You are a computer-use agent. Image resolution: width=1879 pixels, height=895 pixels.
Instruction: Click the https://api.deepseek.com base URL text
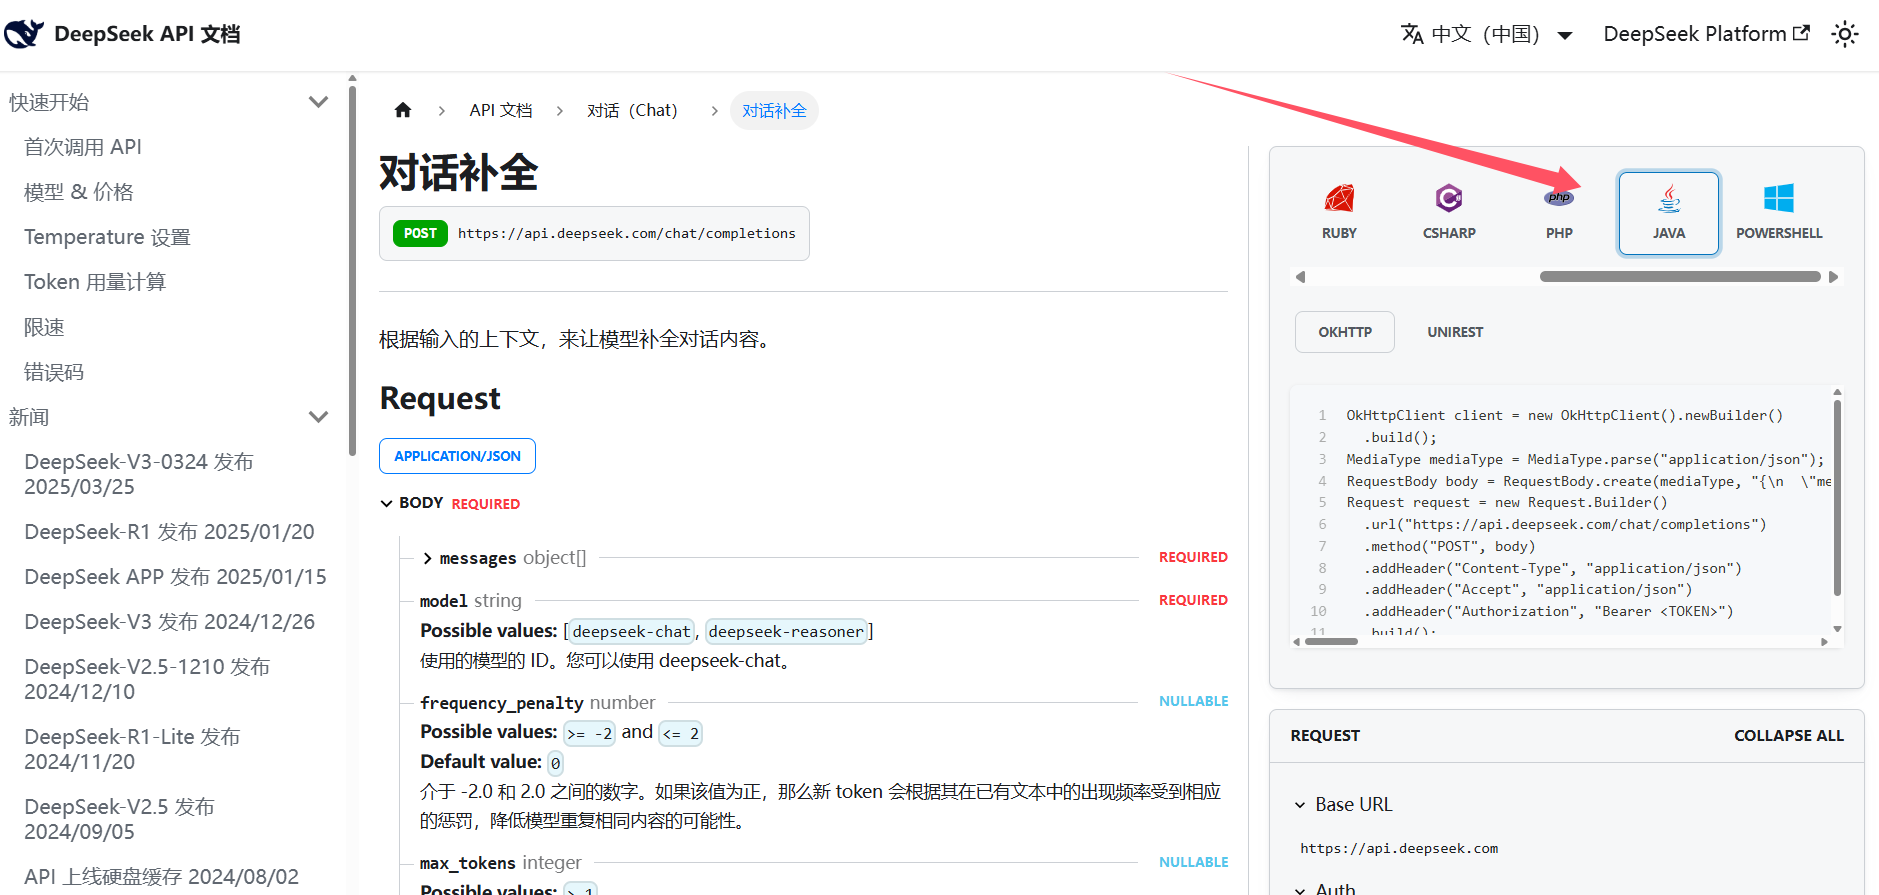1399,849
